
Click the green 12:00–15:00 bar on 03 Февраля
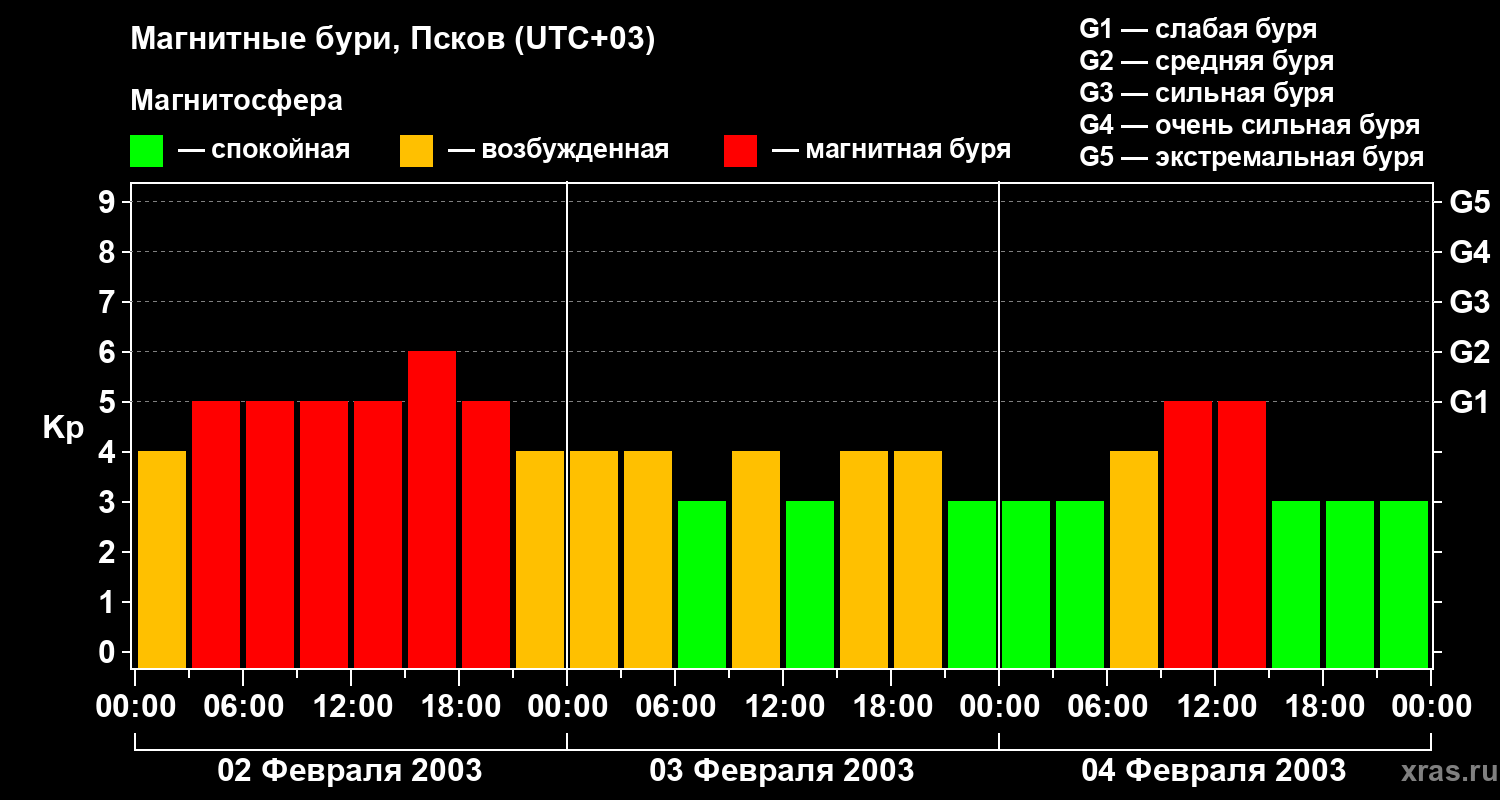(810, 585)
